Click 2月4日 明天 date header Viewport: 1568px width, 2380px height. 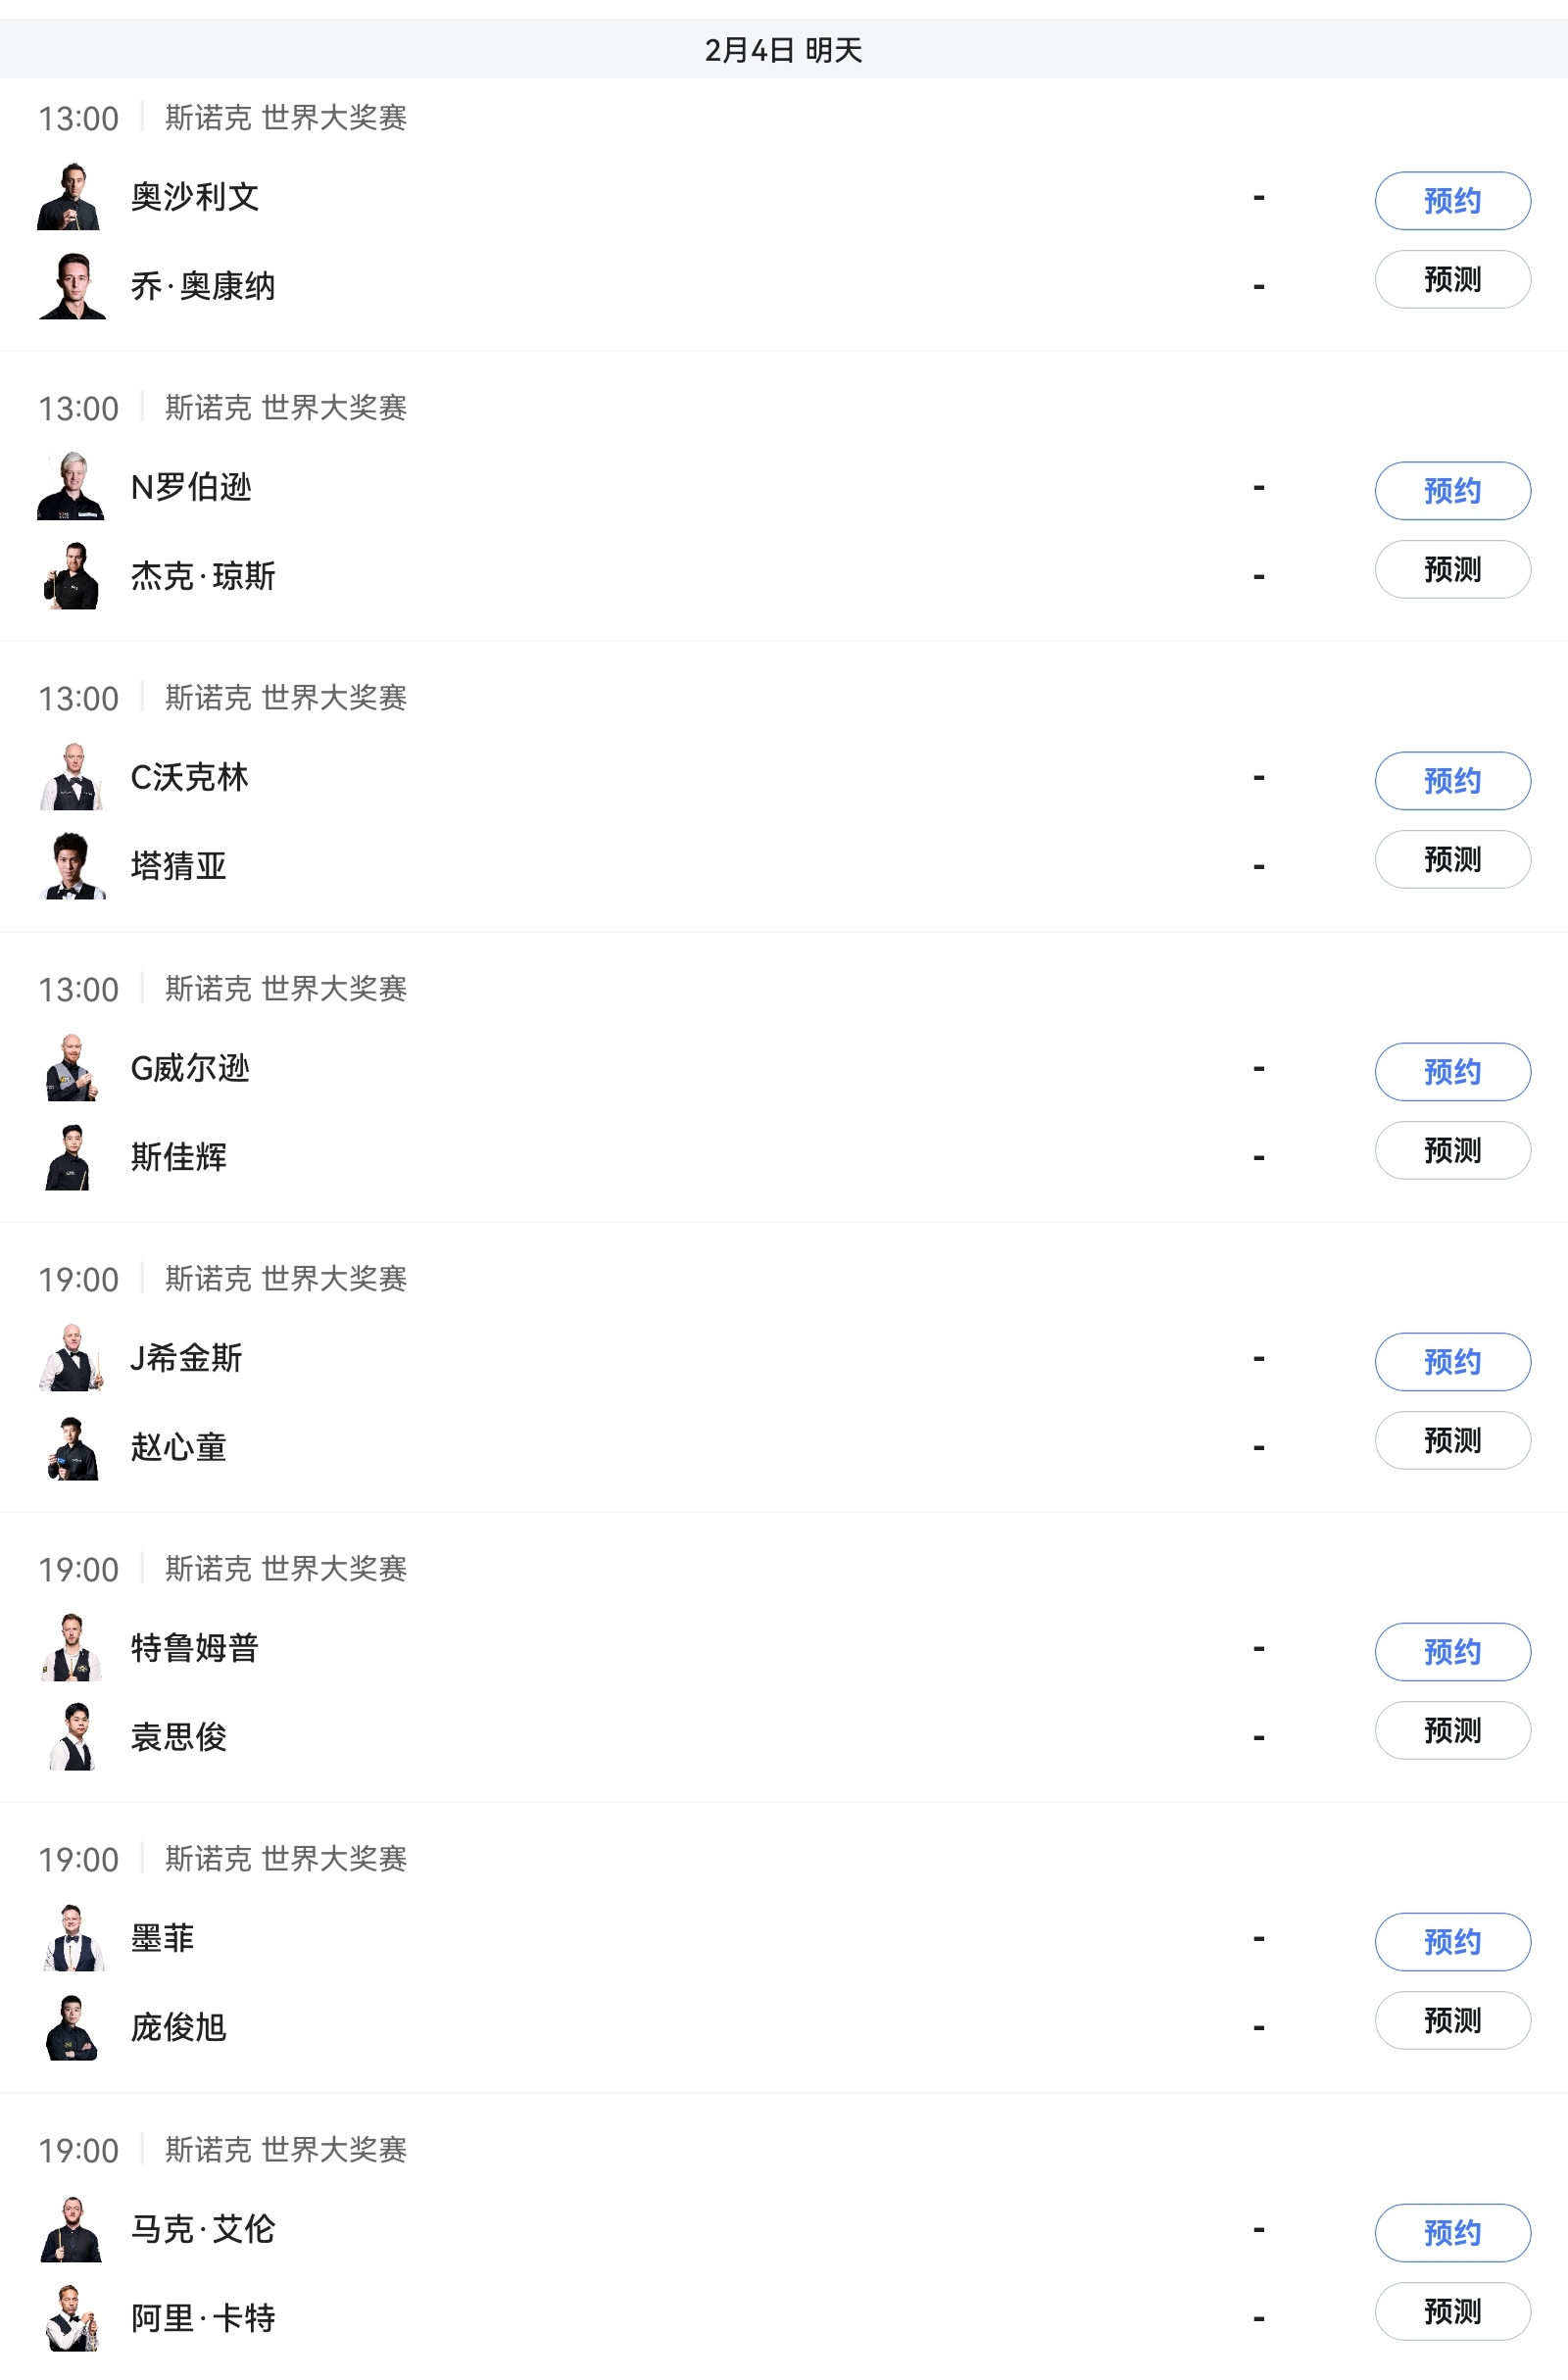pos(784,49)
